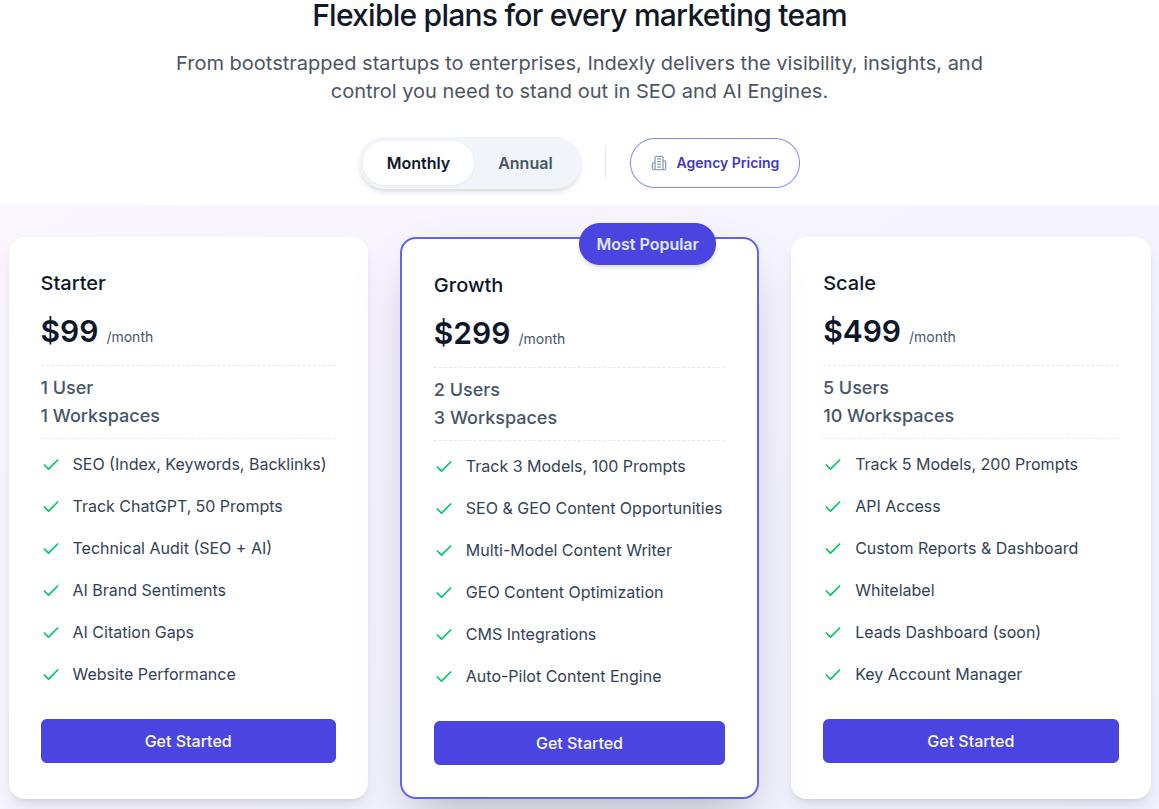This screenshot has height=809, width=1159.
Task: Click Get Started under the Growth plan
Action: 579,743
